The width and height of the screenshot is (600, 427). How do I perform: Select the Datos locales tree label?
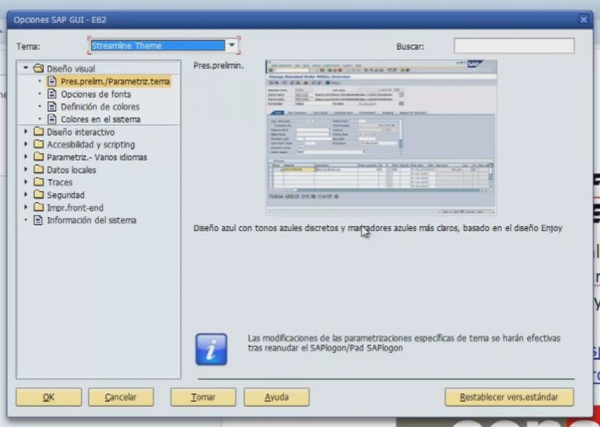coord(71,170)
